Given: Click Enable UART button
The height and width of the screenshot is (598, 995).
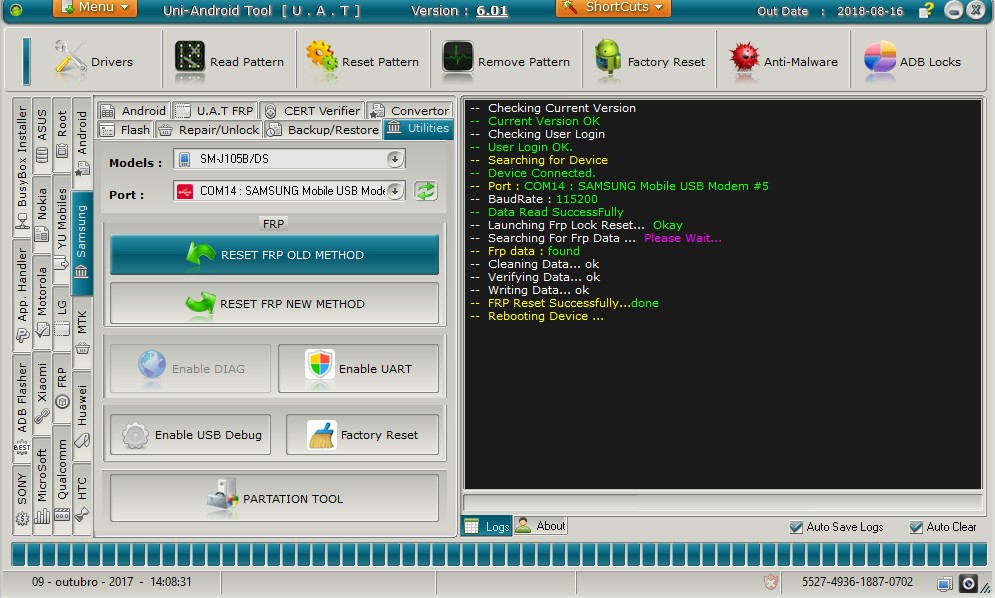Looking at the screenshot, I should coord(358,368).
